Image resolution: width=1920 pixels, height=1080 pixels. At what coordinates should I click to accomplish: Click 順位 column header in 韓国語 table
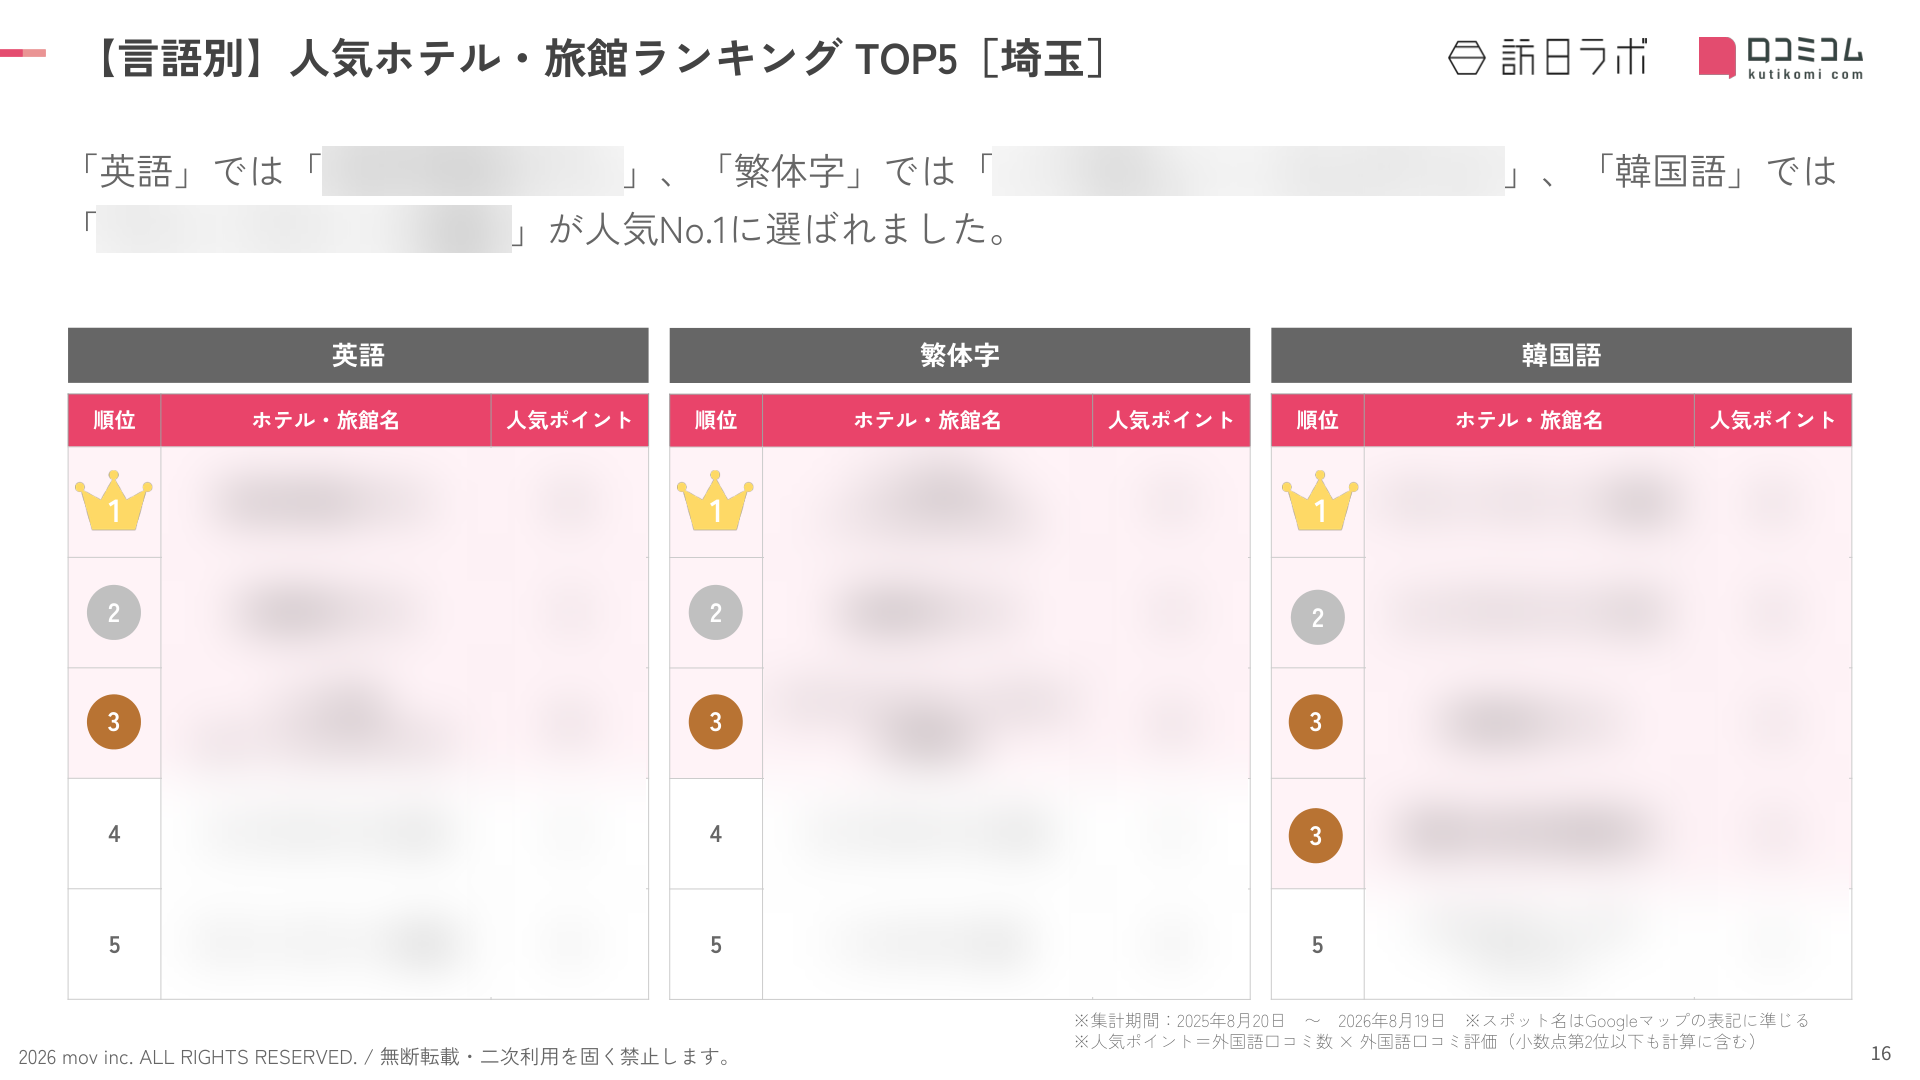pyautogui.click(x=1317, y=420)
